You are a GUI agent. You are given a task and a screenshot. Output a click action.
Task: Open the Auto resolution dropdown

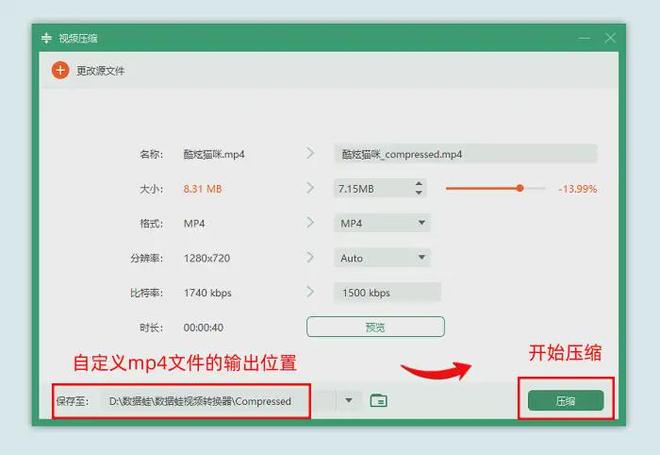pos(382,258)
